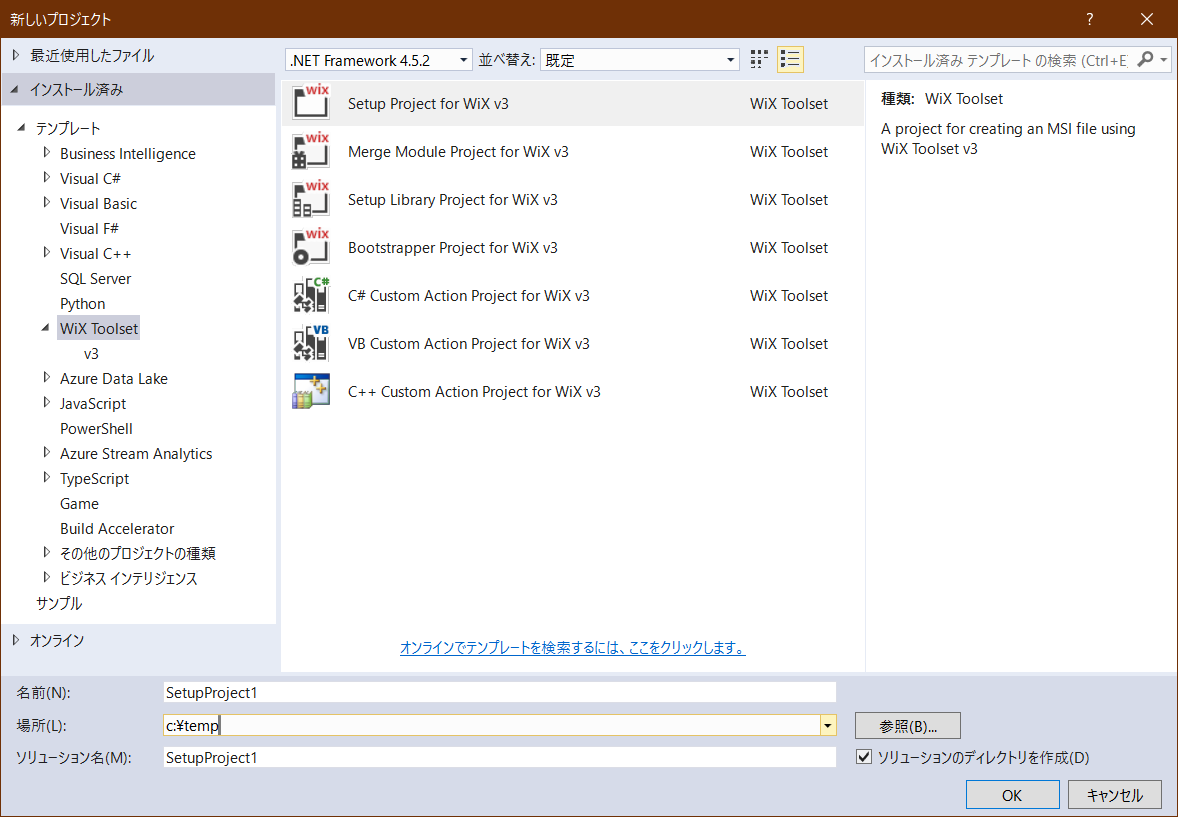This screenshot has width=1178, height=817.
Task: Switch templates to small icons view
Action: tap(760, 59)
